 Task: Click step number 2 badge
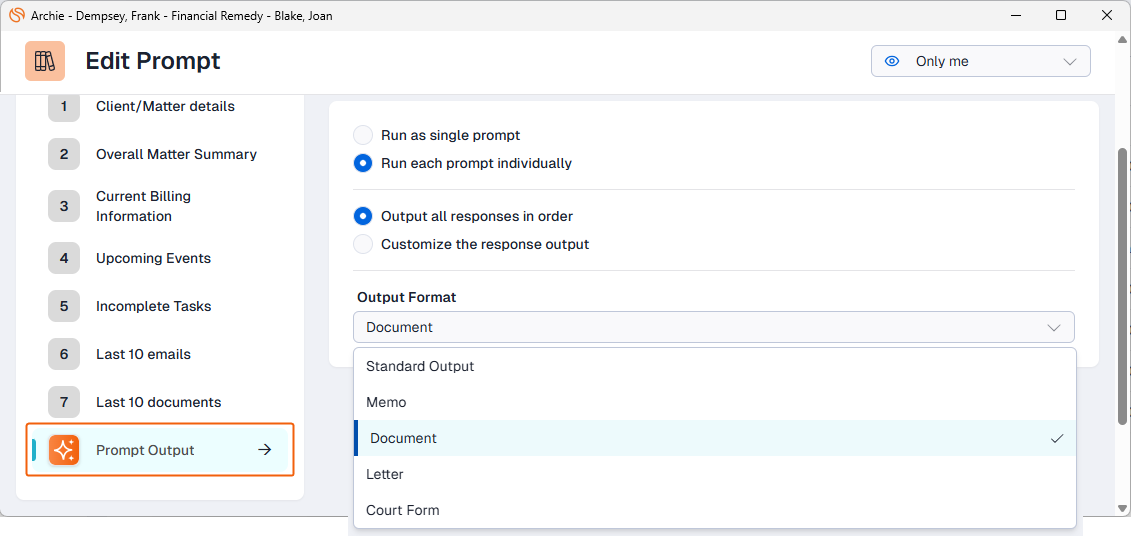coord(64,154)
